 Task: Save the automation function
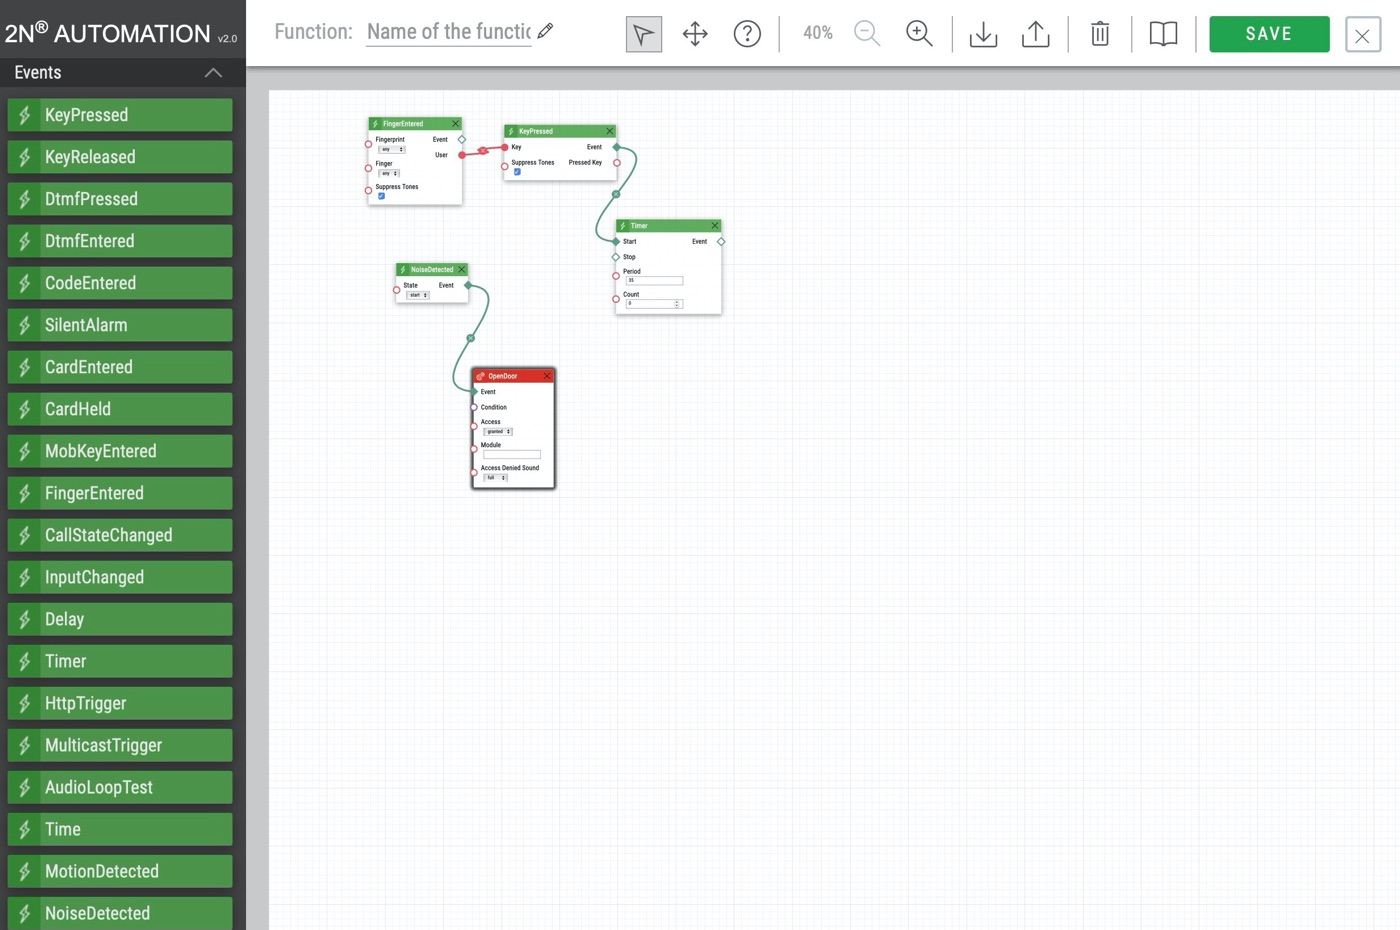pyautogui.click(x=1269, y=34)
